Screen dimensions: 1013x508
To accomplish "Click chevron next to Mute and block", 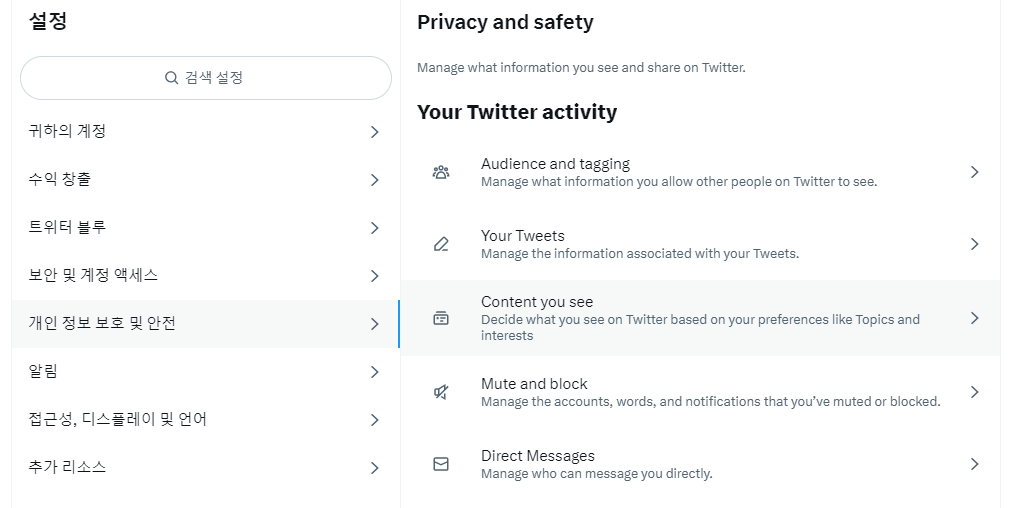I will pyautogui.click(x=974, y=392).
